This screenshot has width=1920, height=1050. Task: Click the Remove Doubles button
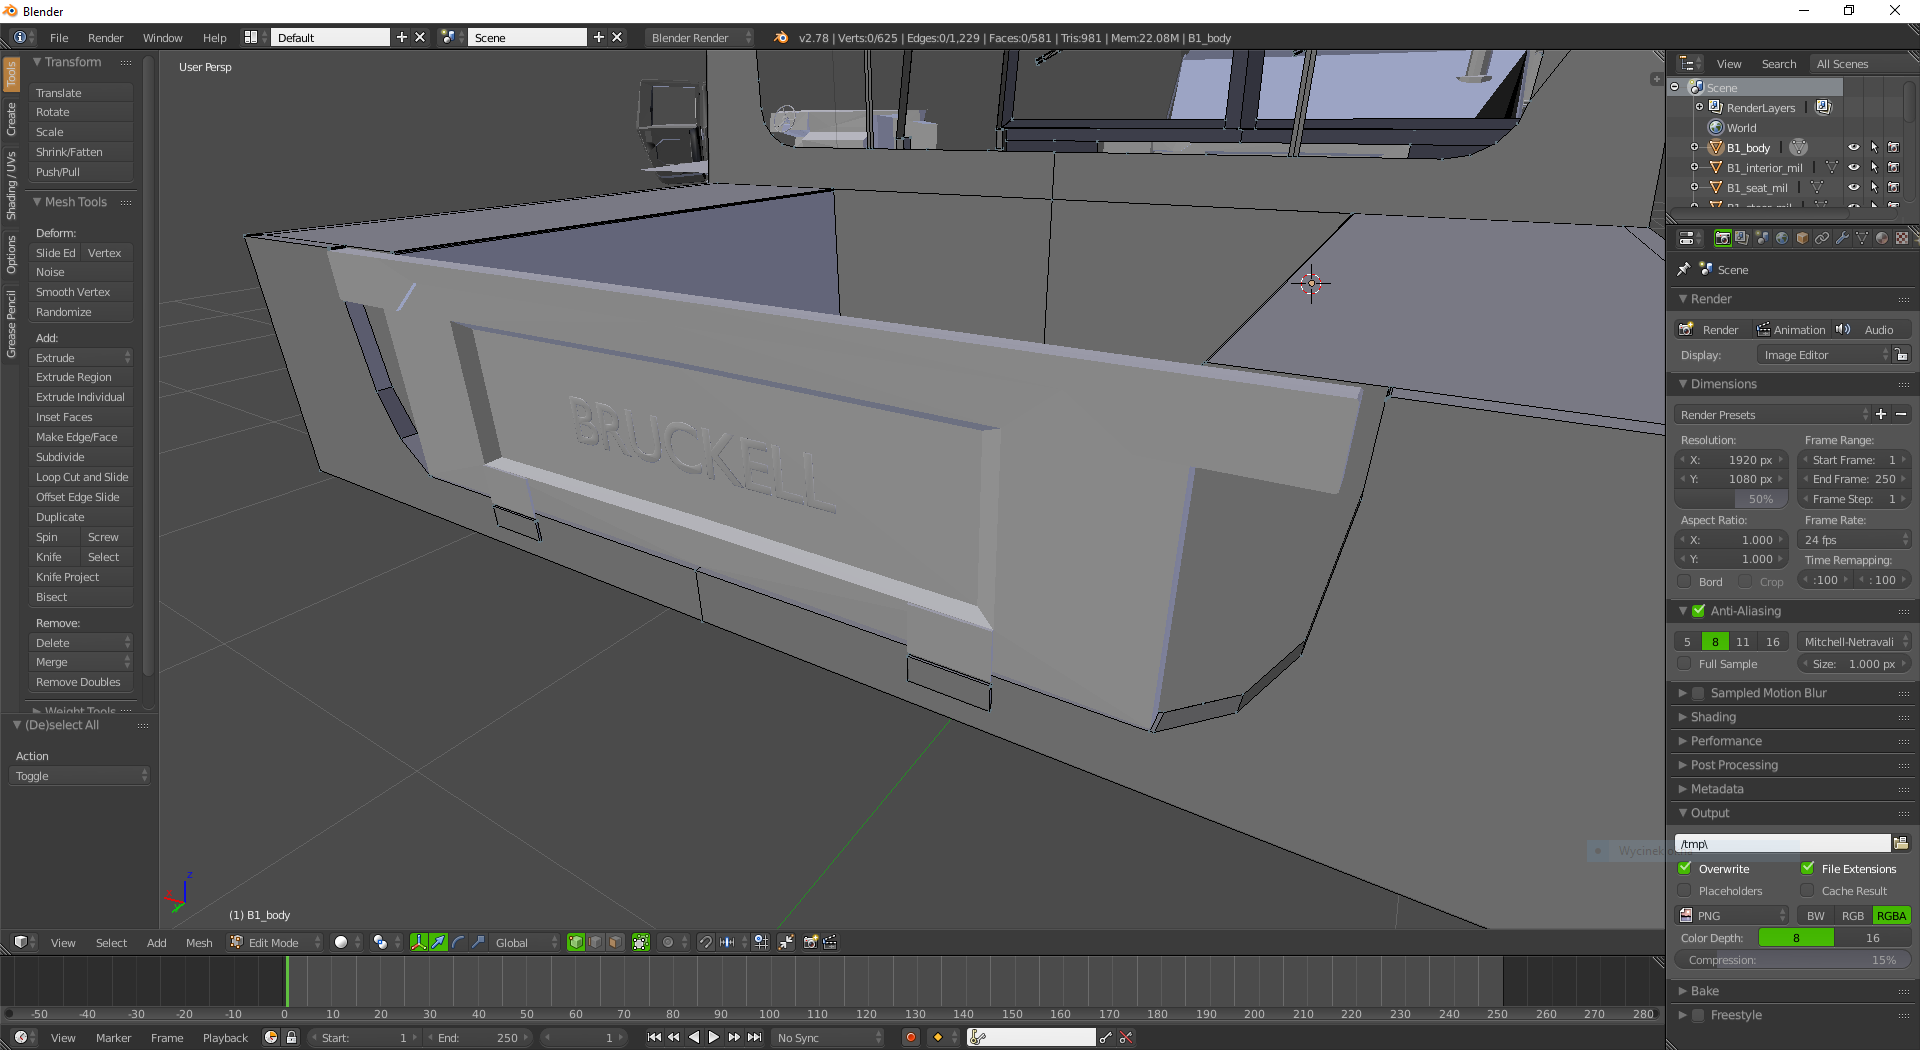(81, 682)
